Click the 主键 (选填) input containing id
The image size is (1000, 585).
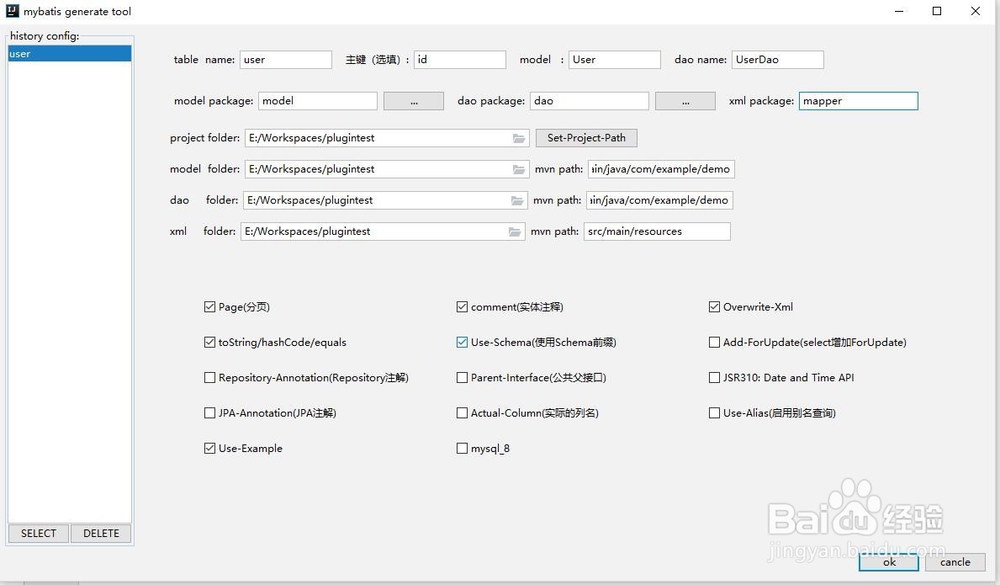[x=460, y=59]
